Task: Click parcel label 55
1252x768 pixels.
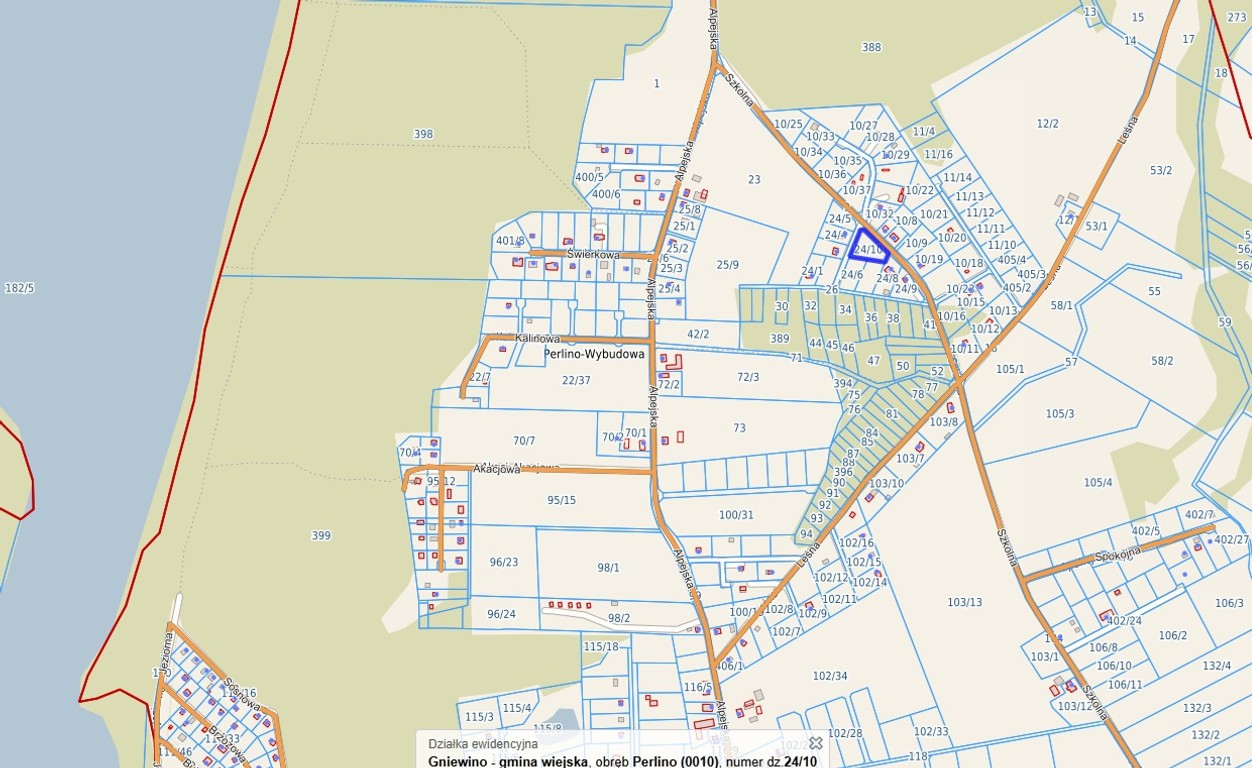Action: (1155, 291)
